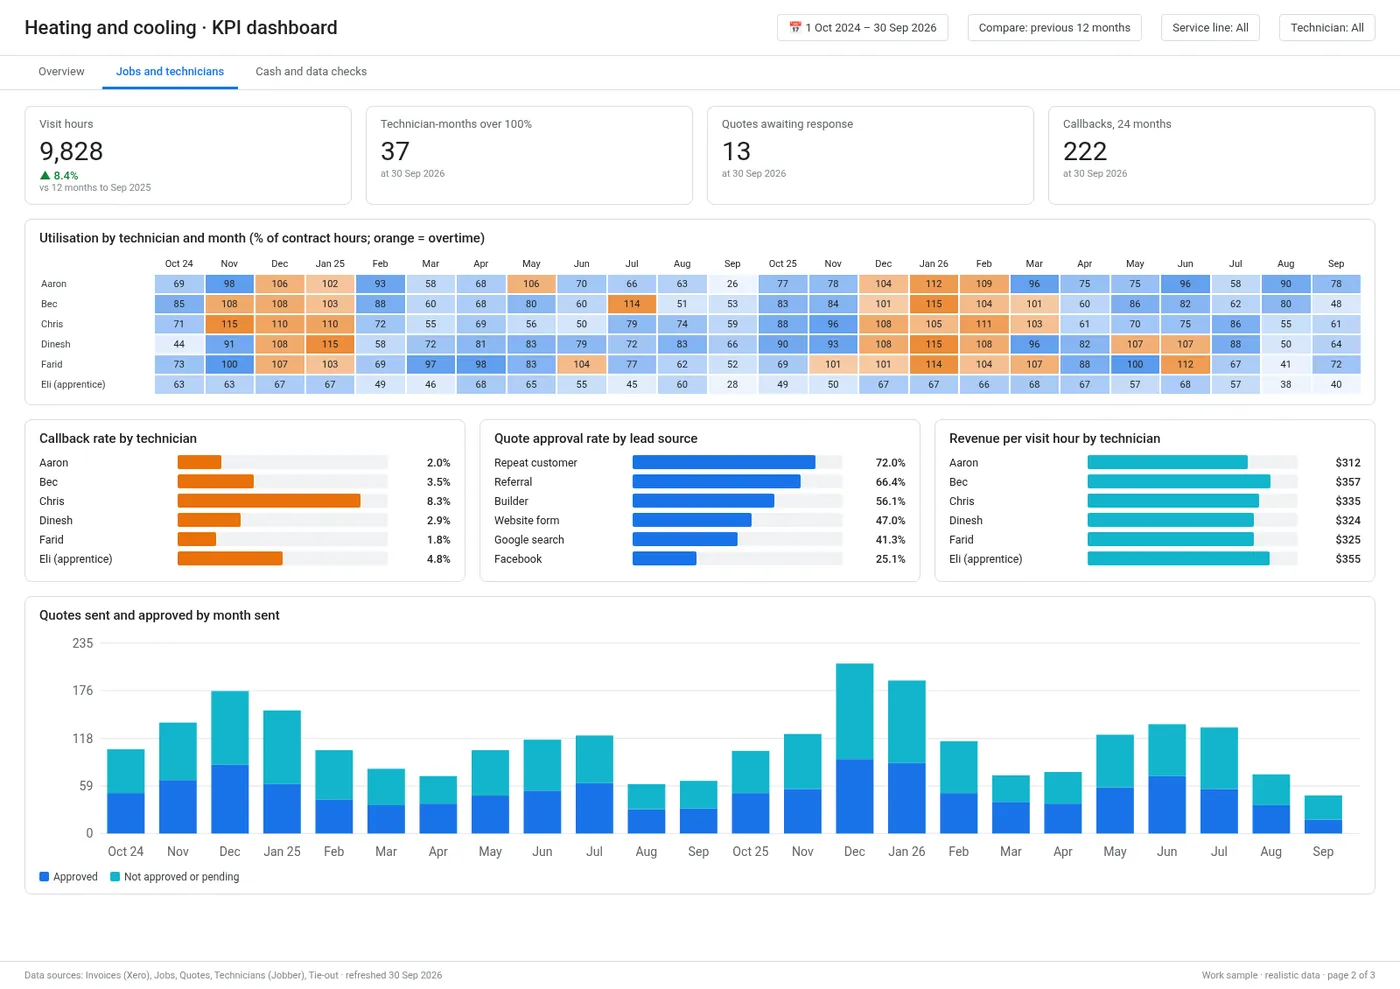This screenshot has width=1400, height=989.
Task: Click the Google search lead source label
Action: pos(529,540)
